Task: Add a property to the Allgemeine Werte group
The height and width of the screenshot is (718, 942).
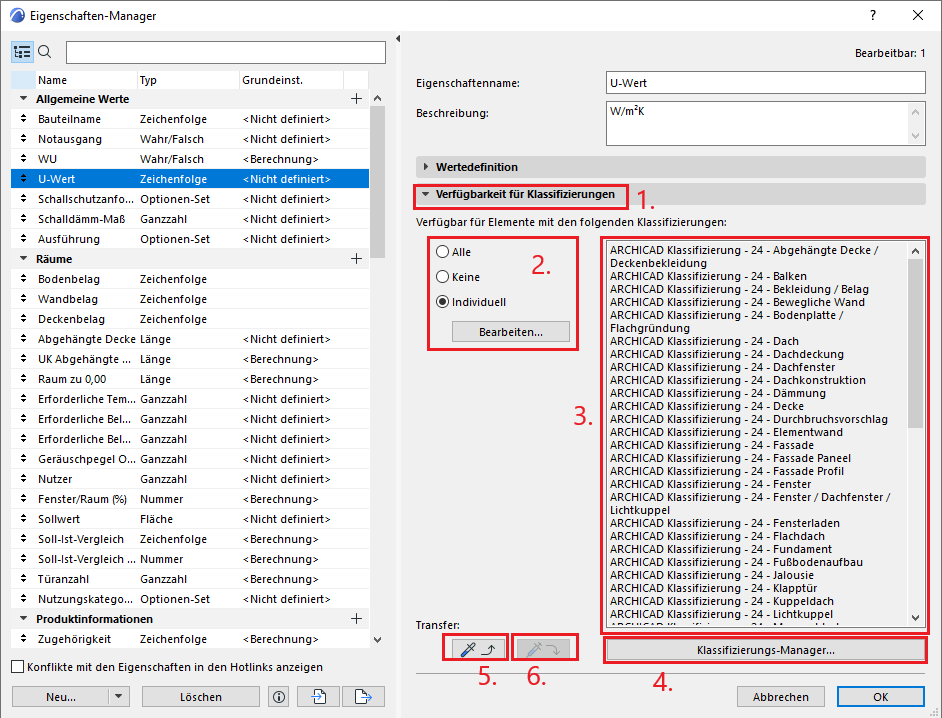Action: tap(357, 99)
